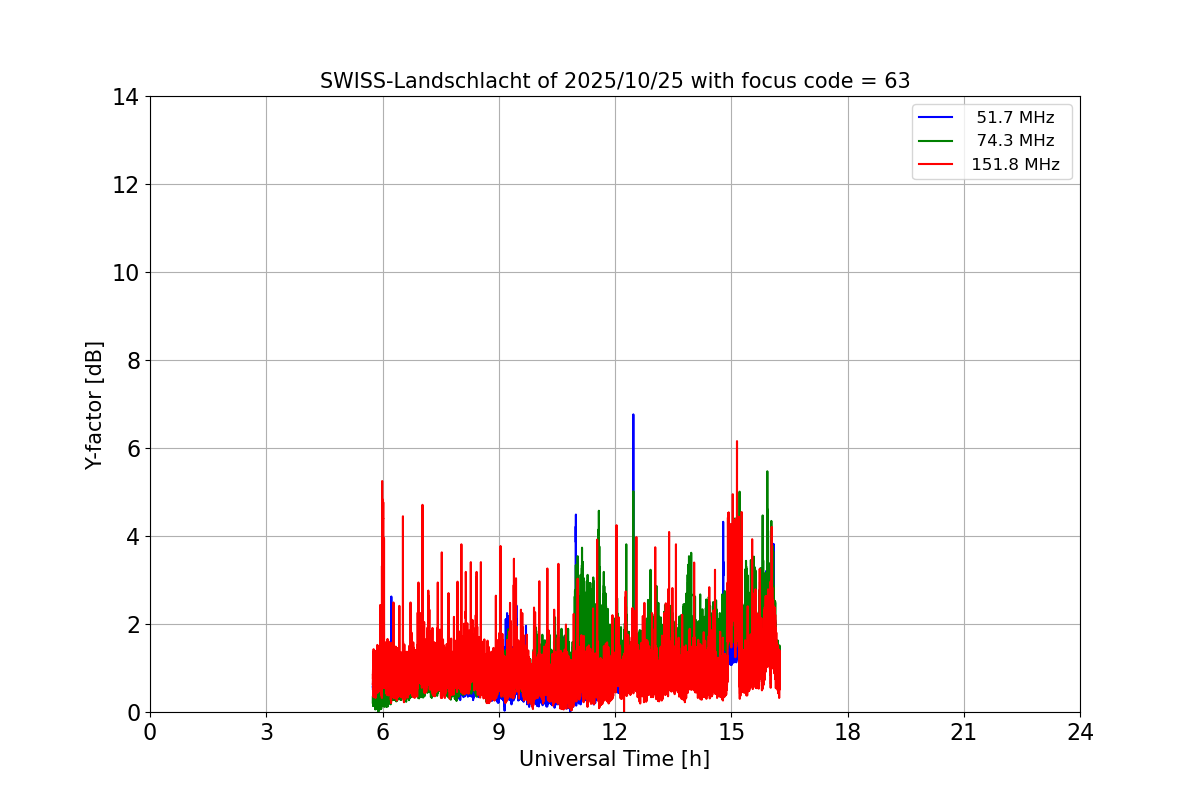Click y-axis tick label 10

[126, 273]
